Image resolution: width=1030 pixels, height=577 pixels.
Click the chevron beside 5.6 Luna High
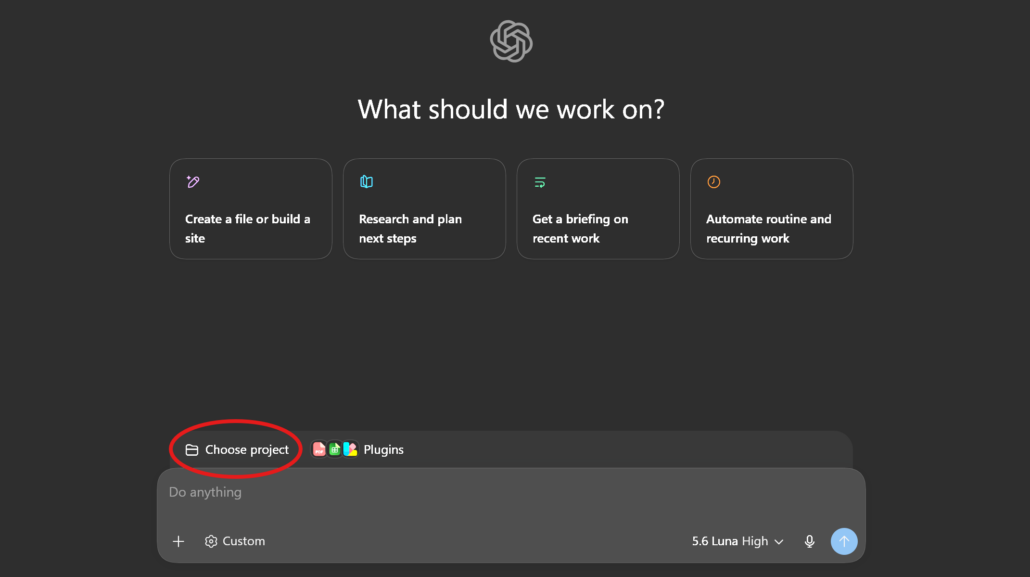[x=779, y=542]
